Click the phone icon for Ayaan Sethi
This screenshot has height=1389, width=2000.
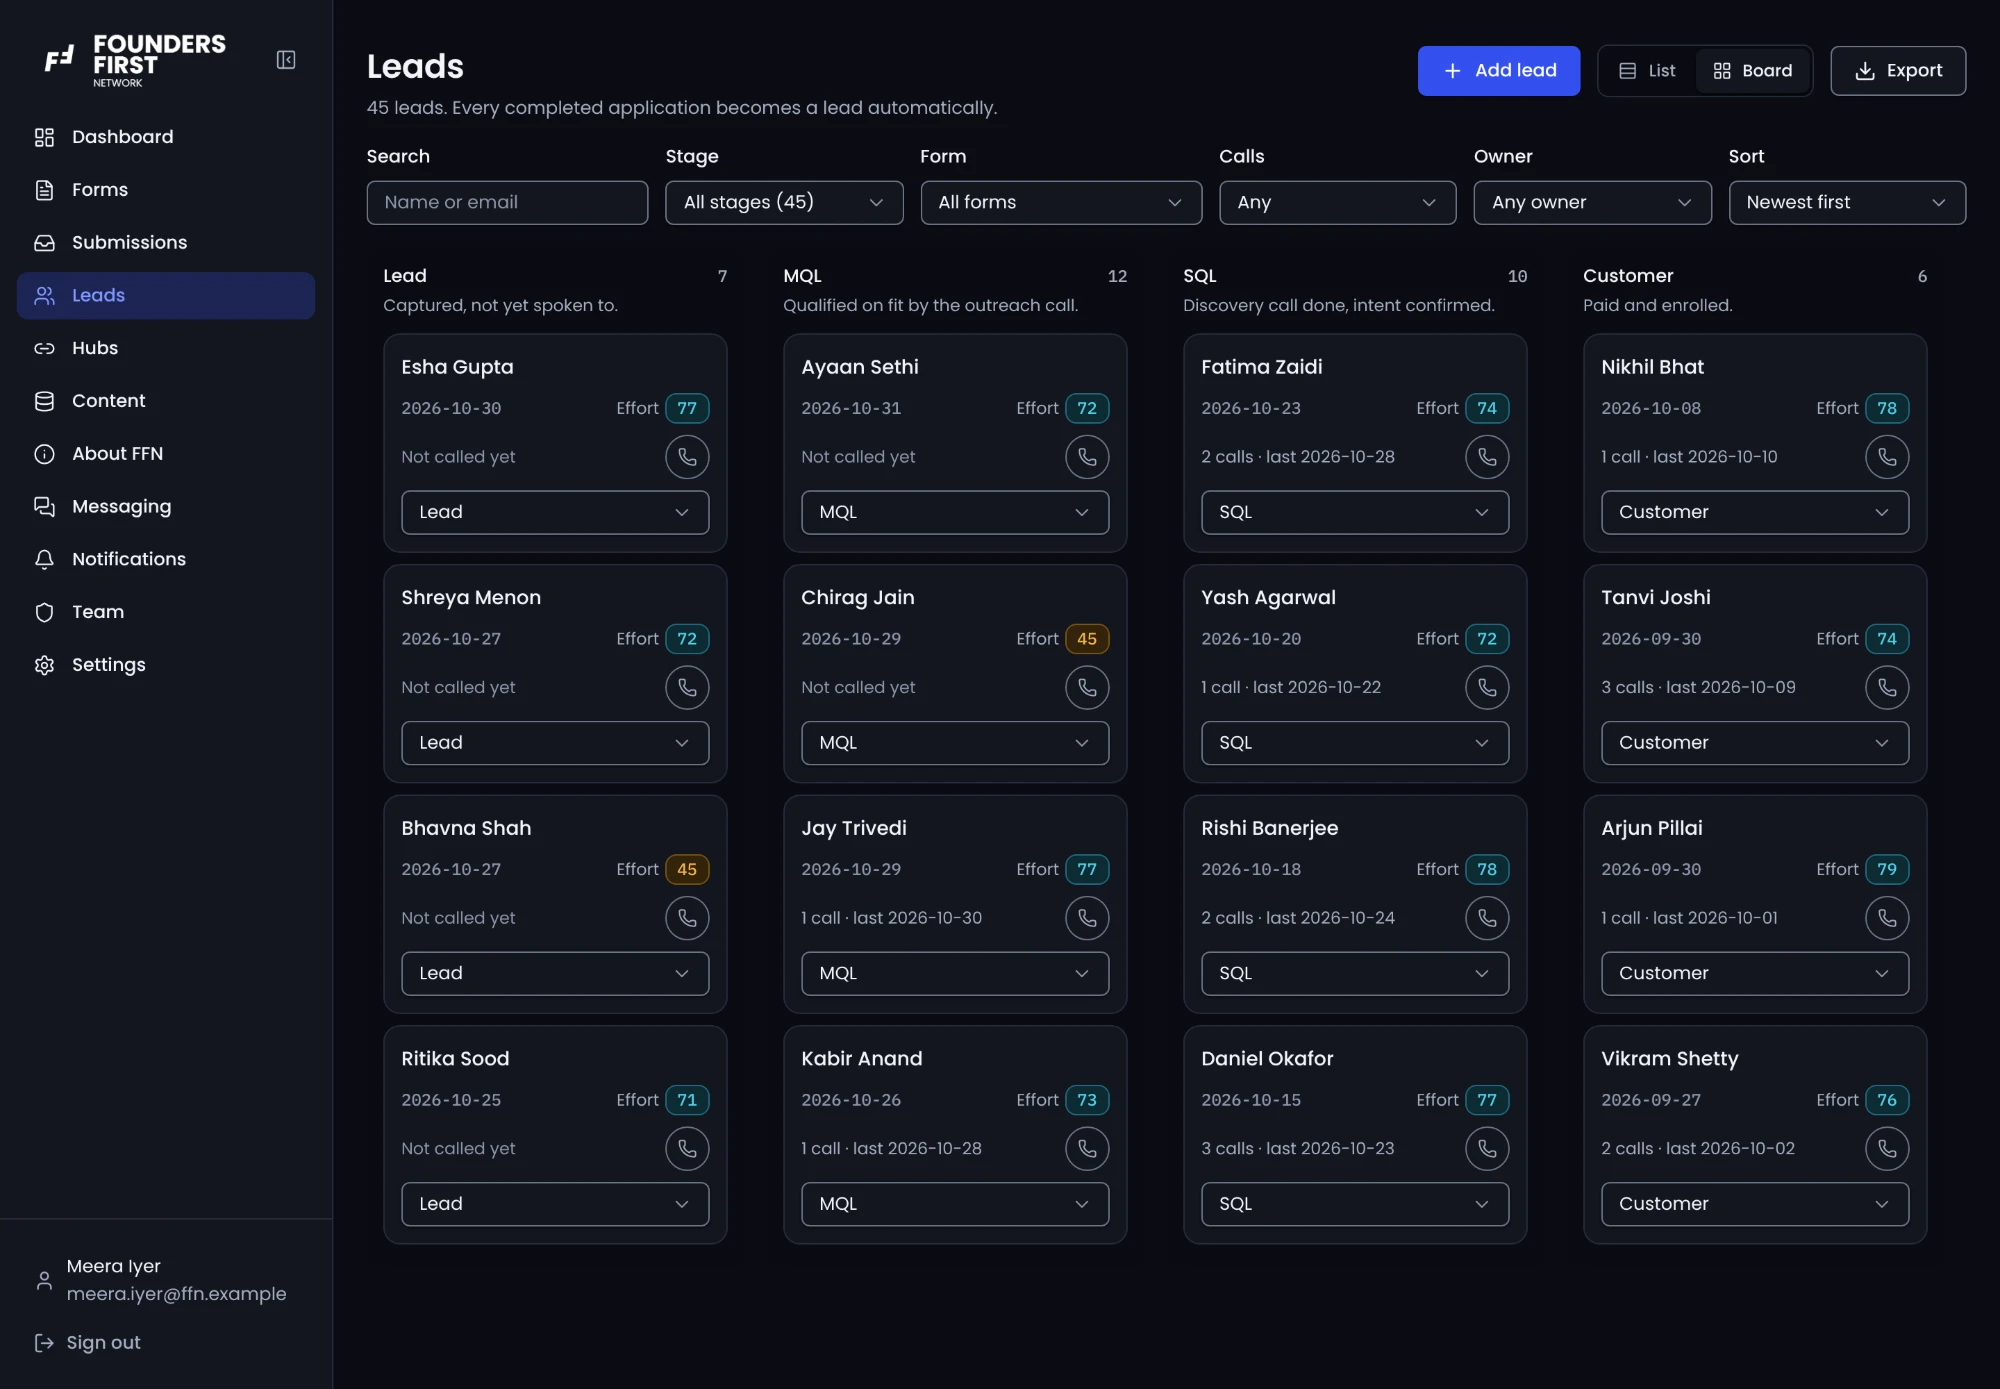coord(1087,457)
